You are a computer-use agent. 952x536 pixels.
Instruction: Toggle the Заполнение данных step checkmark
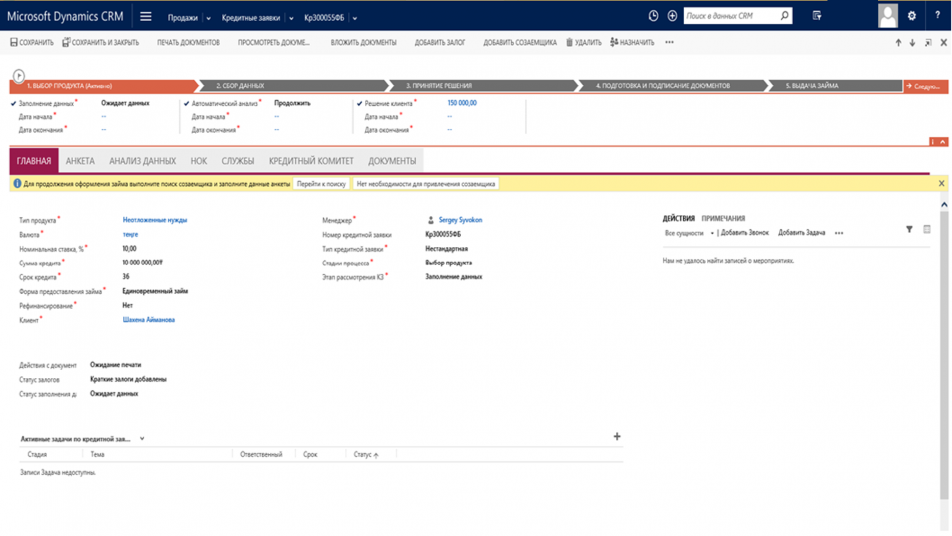14,103
